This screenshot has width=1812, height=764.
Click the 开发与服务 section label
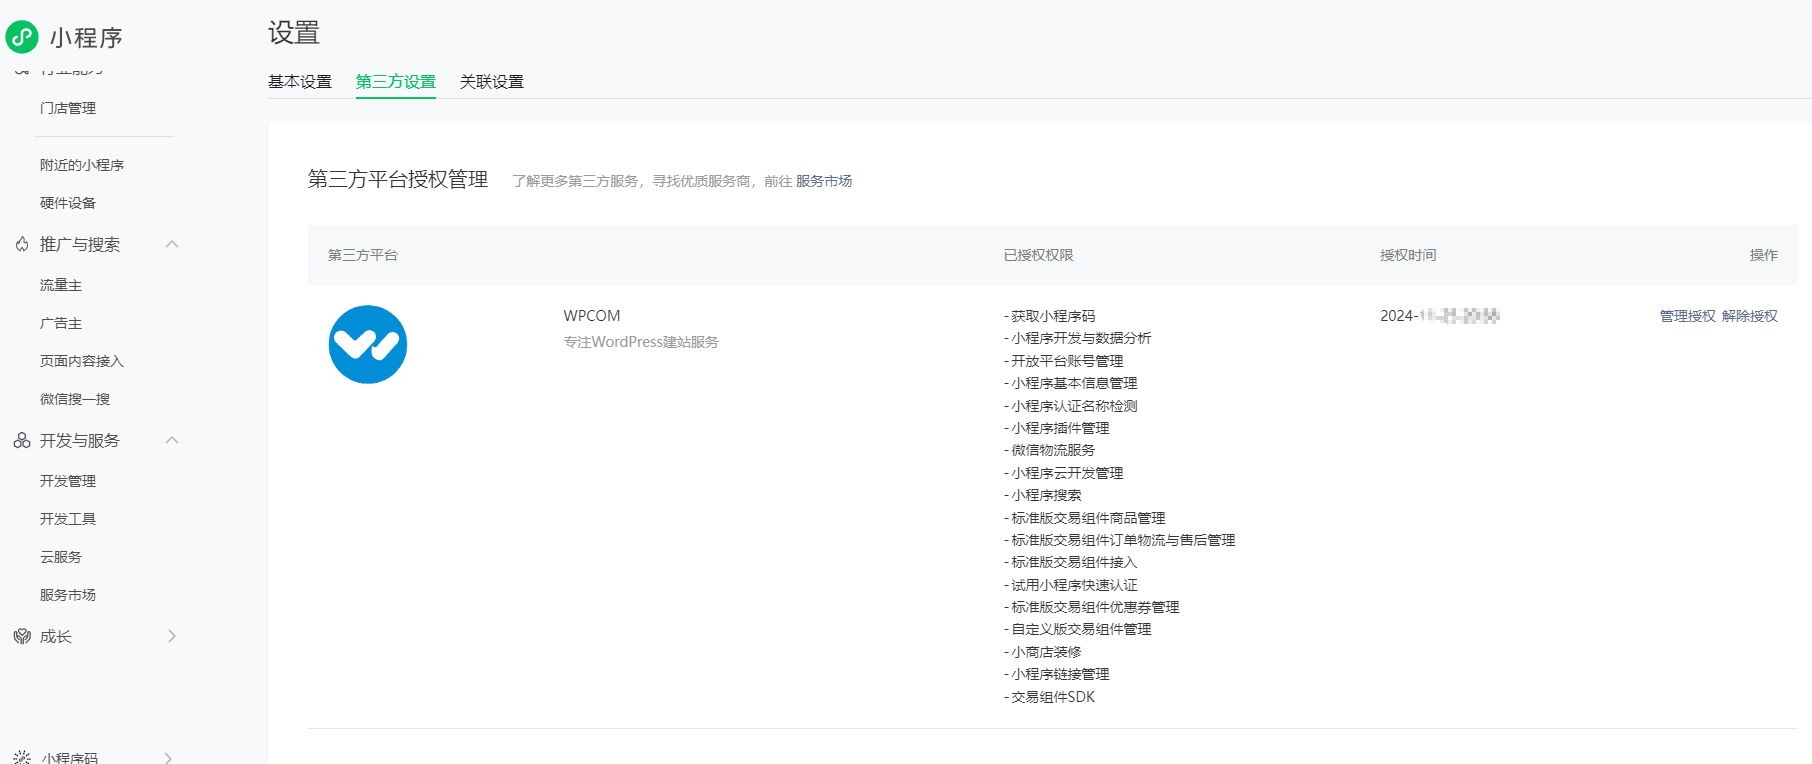[x=80, y=440]
